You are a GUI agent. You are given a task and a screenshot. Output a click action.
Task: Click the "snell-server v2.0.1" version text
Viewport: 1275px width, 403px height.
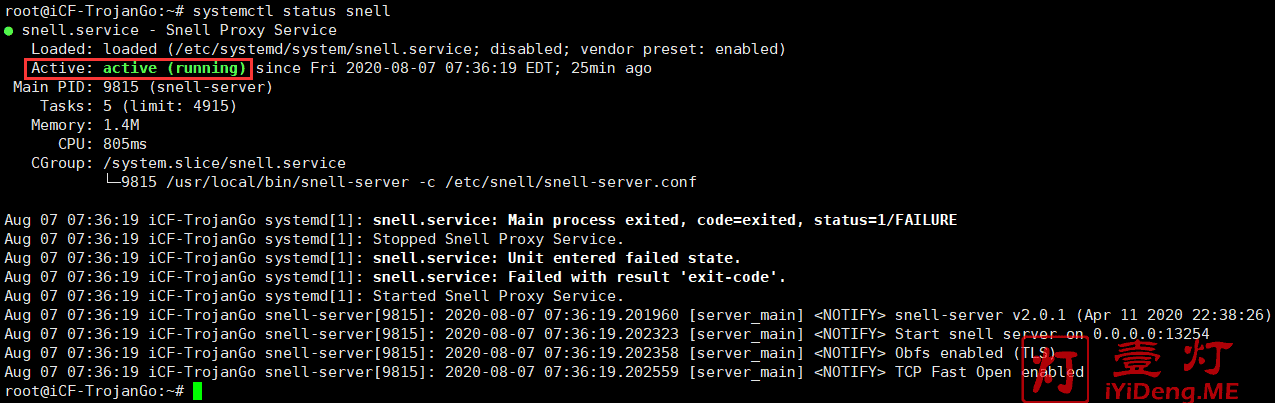click(965, 315)
